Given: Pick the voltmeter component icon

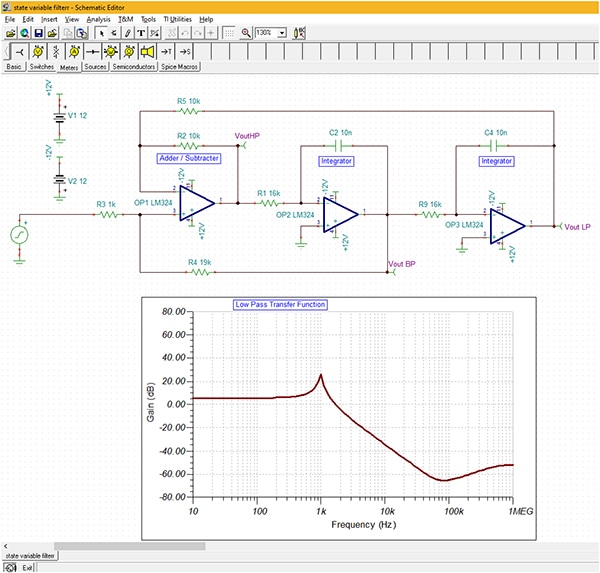Looking at the screenshot, I should [x=37, y=51].
